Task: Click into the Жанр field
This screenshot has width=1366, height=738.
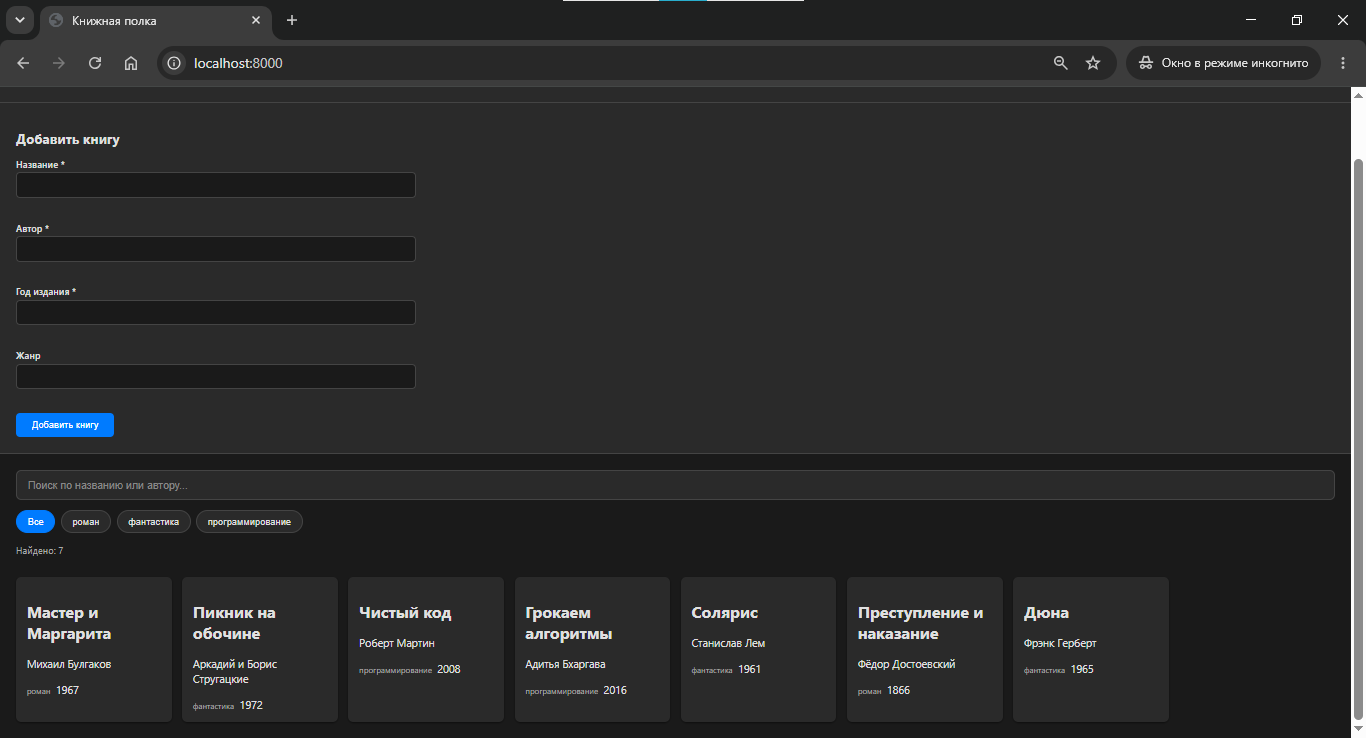Action: coord(215,376)
